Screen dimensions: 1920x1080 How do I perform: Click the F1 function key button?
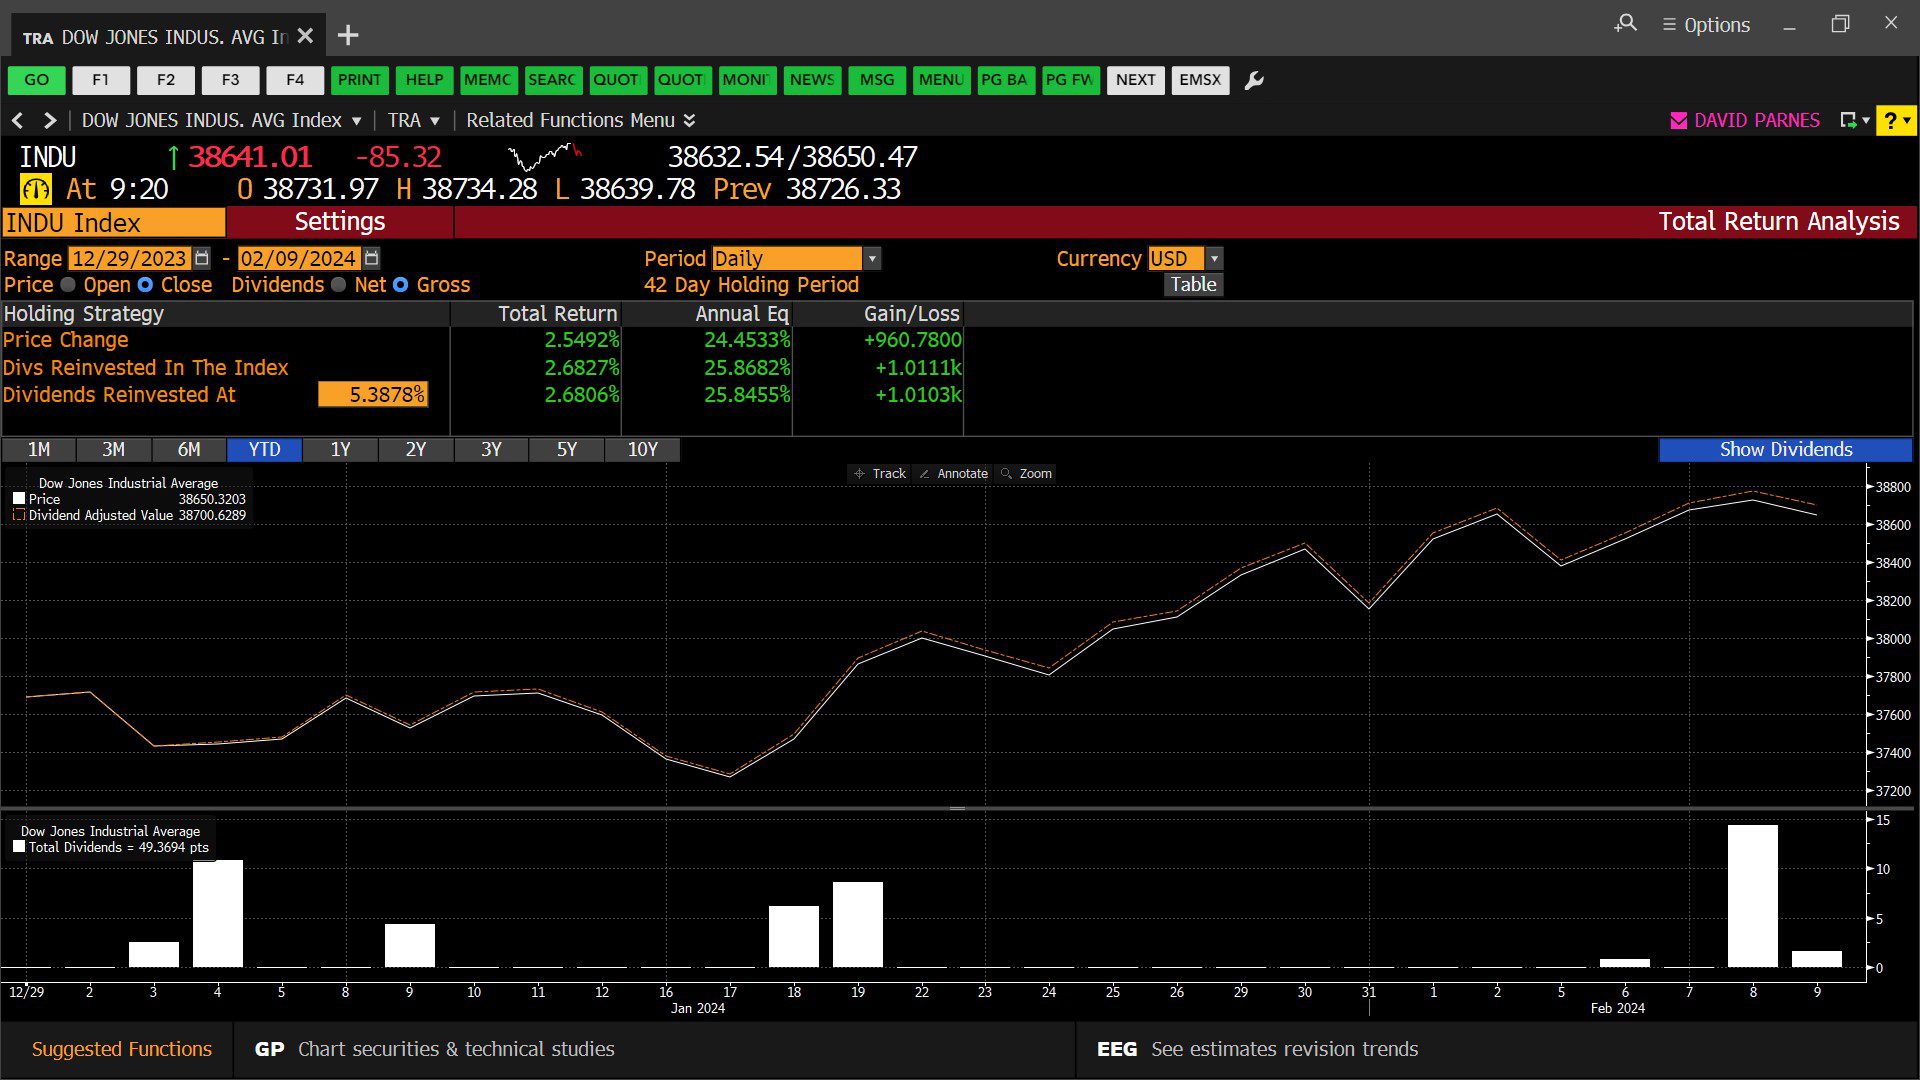pos(101,80)
